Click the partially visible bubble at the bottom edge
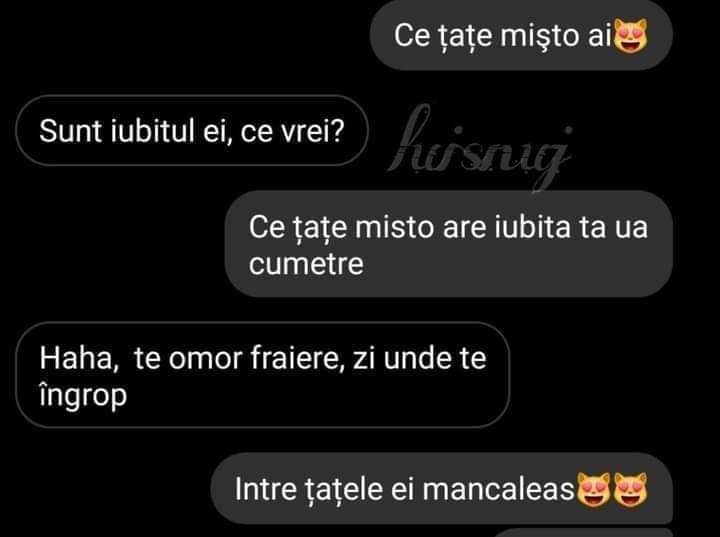The image size is (720, 537). coord(582,532)
